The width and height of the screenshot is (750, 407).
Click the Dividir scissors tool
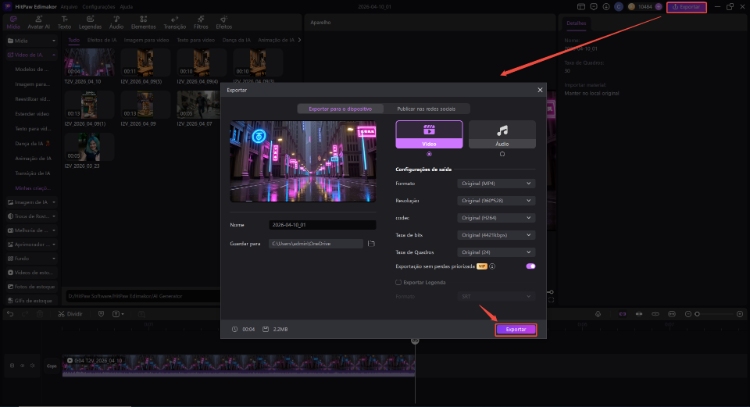(70, 314)
